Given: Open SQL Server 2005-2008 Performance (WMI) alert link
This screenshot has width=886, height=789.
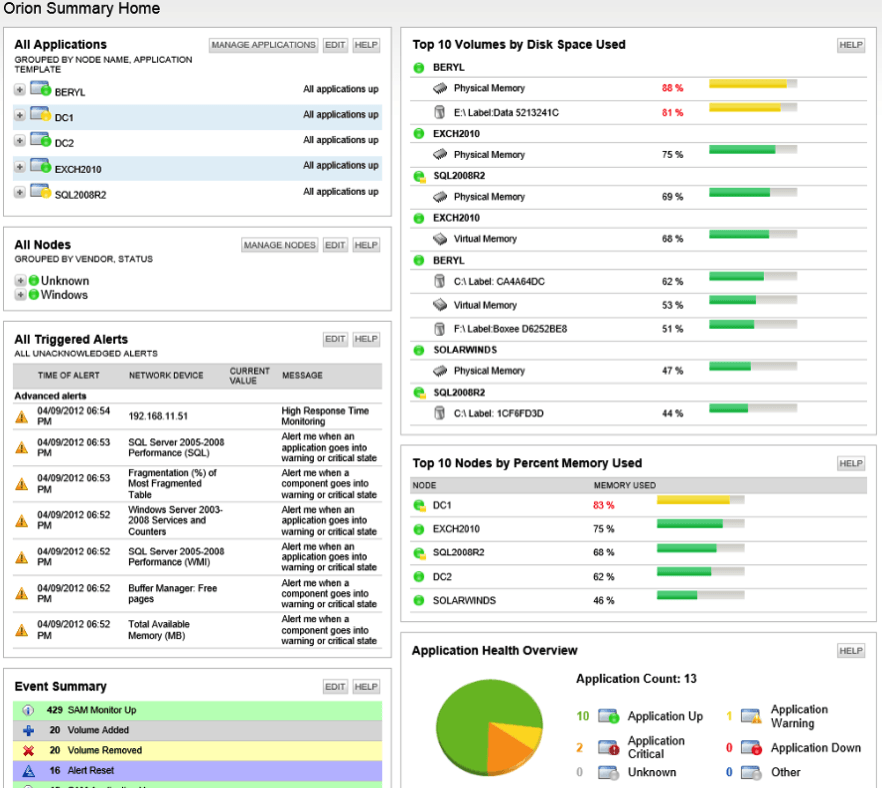Looking at the screenshot, I should [176, 557].
